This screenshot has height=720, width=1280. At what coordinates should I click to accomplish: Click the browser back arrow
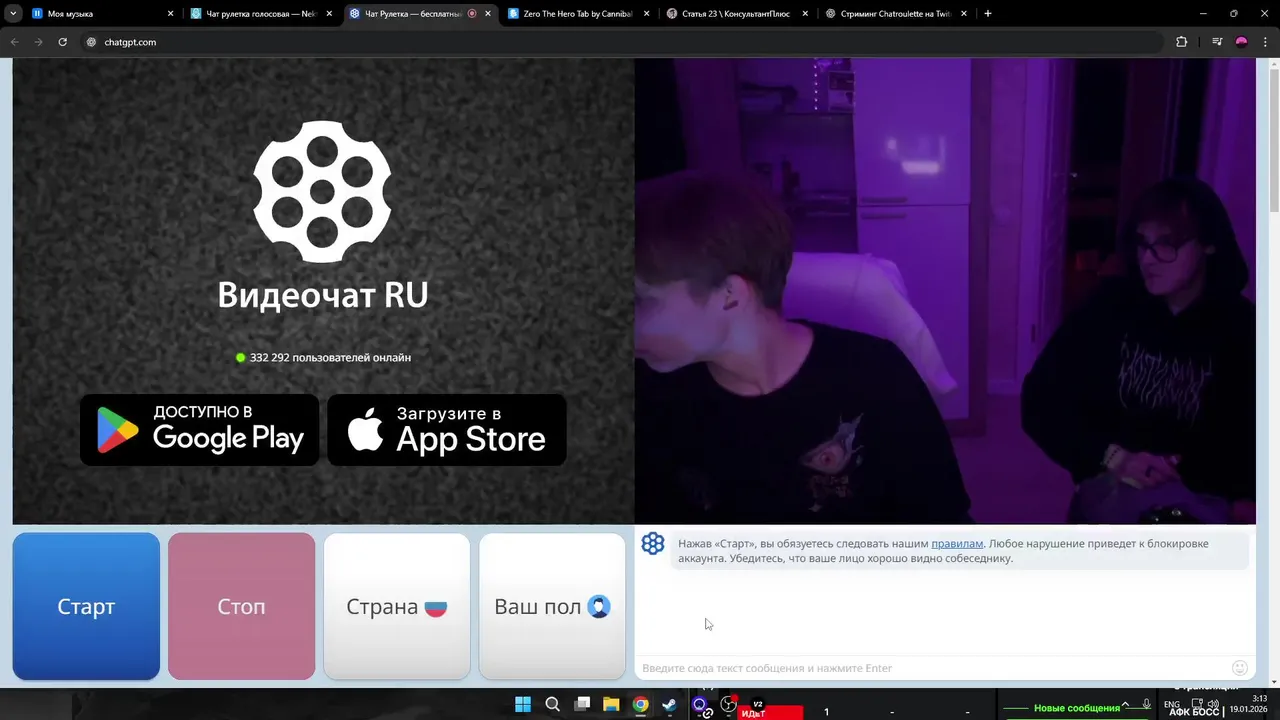[15, 42]
